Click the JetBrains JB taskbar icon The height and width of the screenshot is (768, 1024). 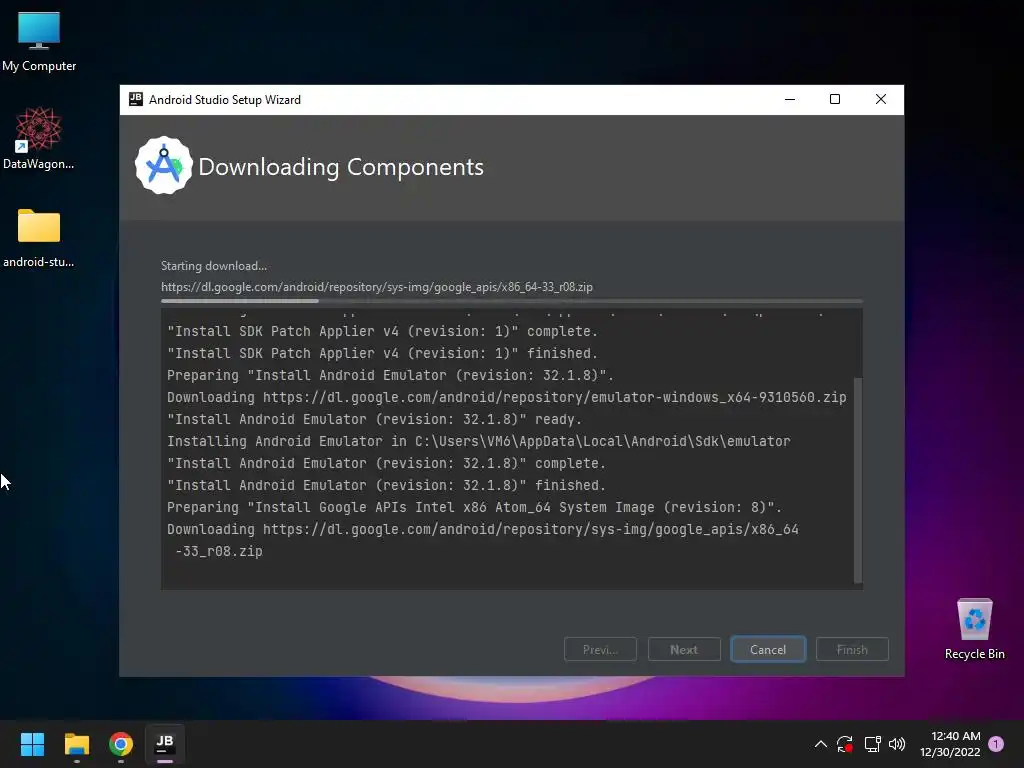point(165,744)
